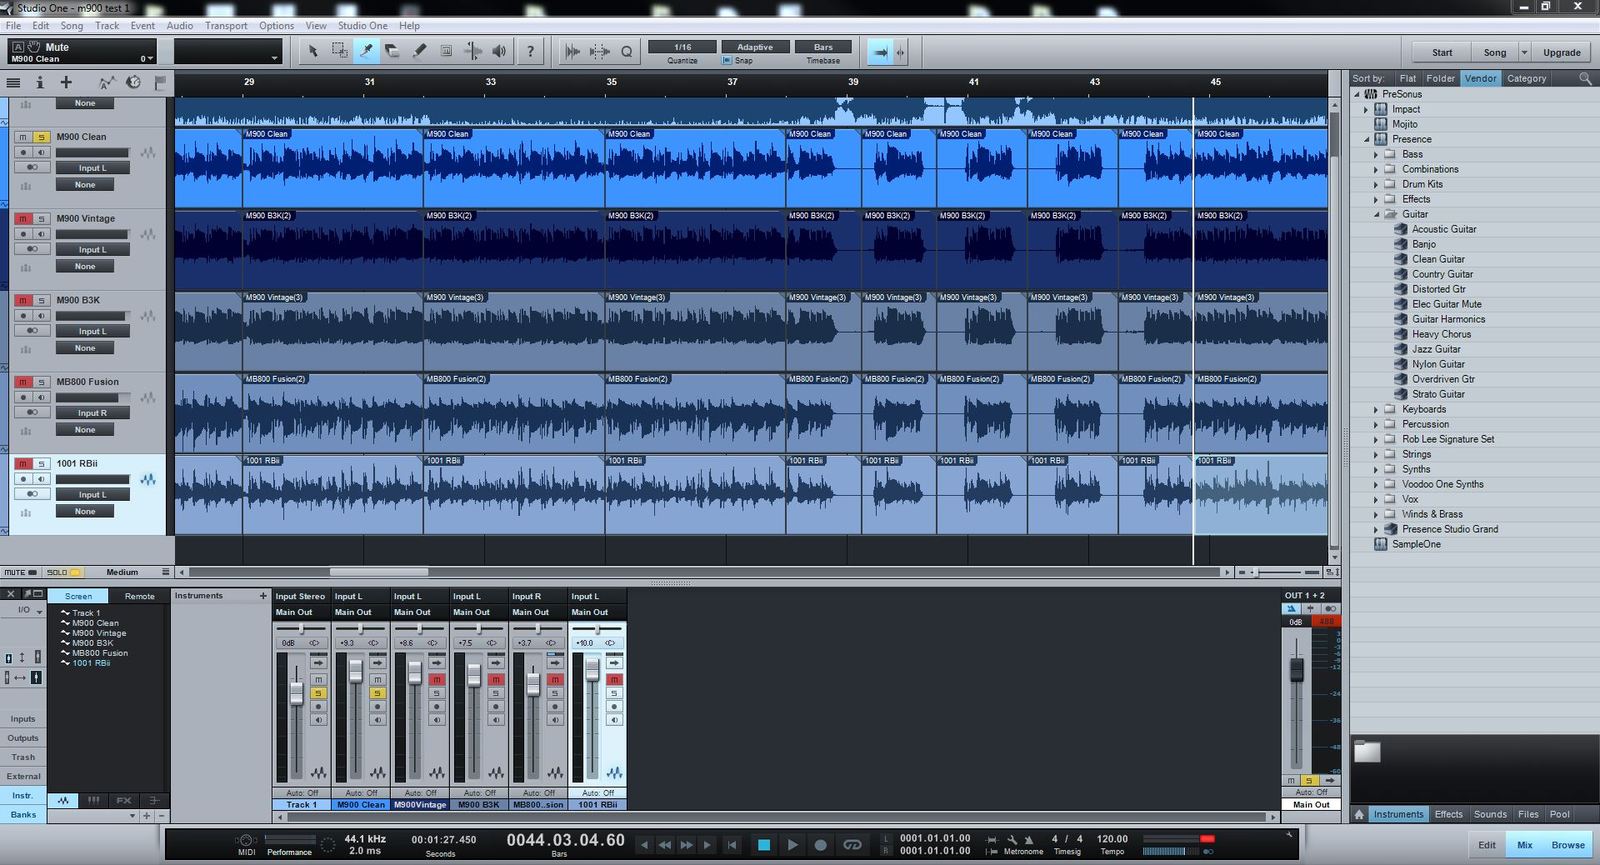Toggle autoscroll arrow in the toolbar
The height and width of the screenshot is (865, 1600).
pyautogui.click(x=879, y=51)
